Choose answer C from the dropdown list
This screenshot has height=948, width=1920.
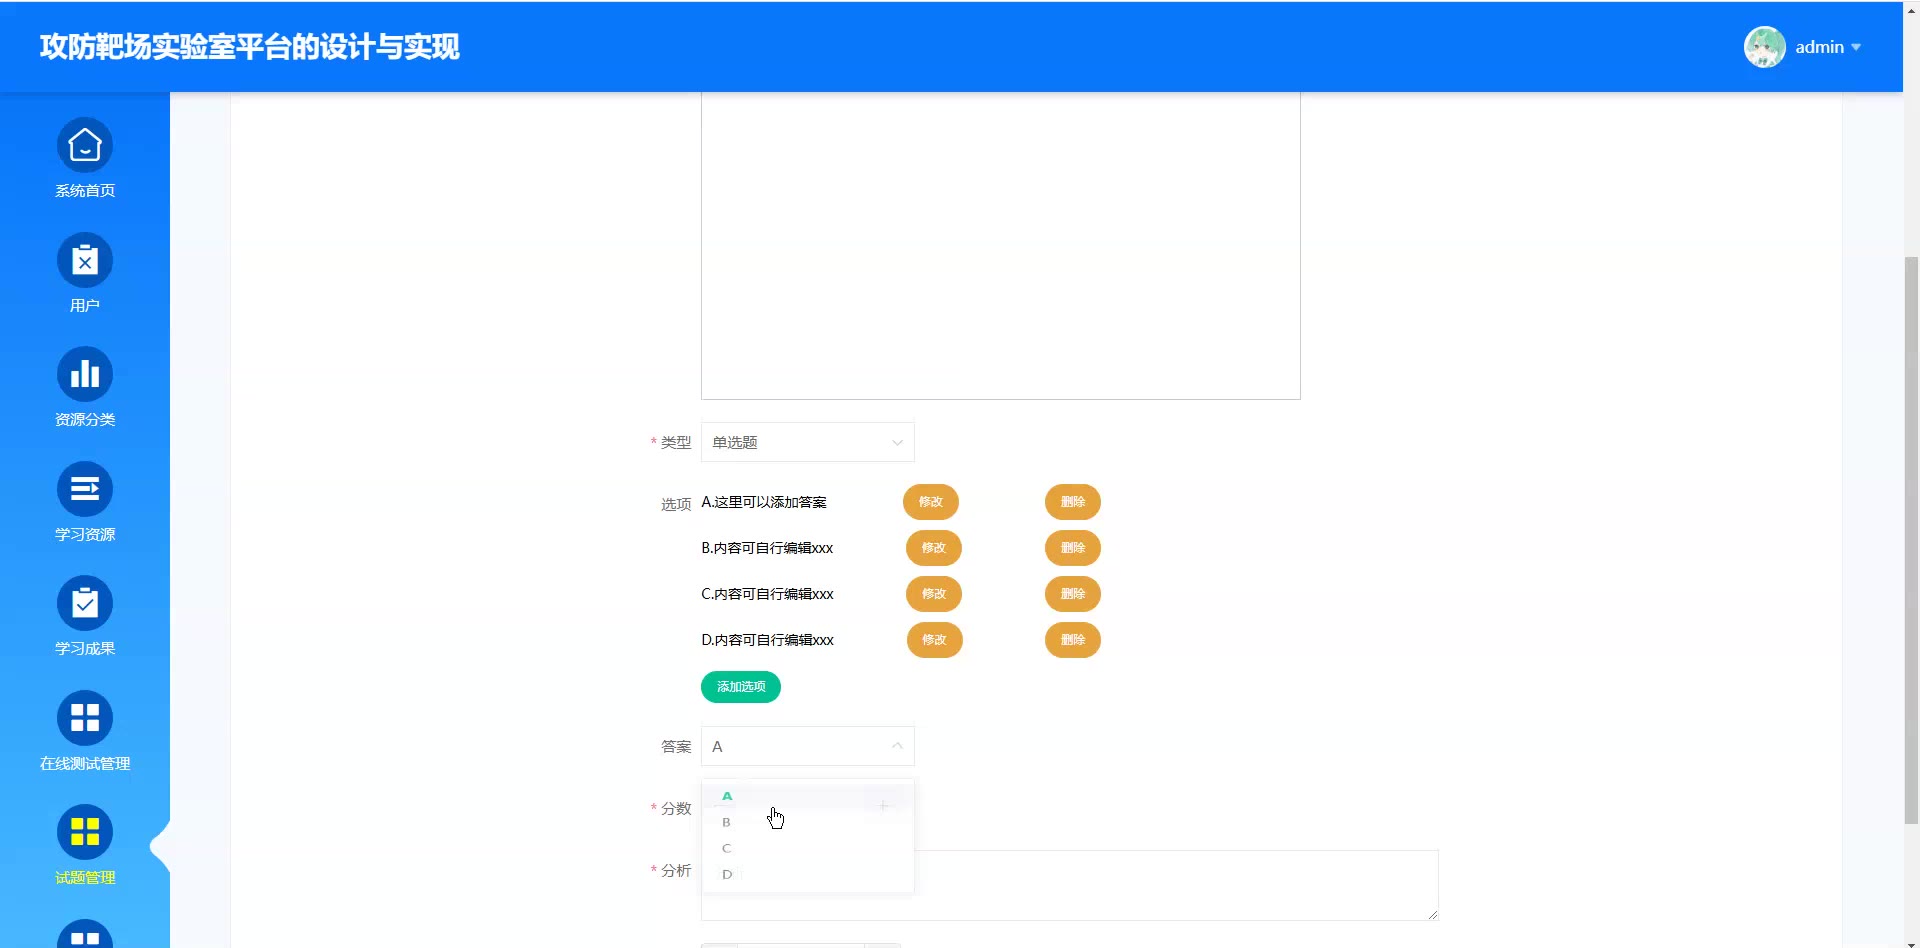point(808,848)
